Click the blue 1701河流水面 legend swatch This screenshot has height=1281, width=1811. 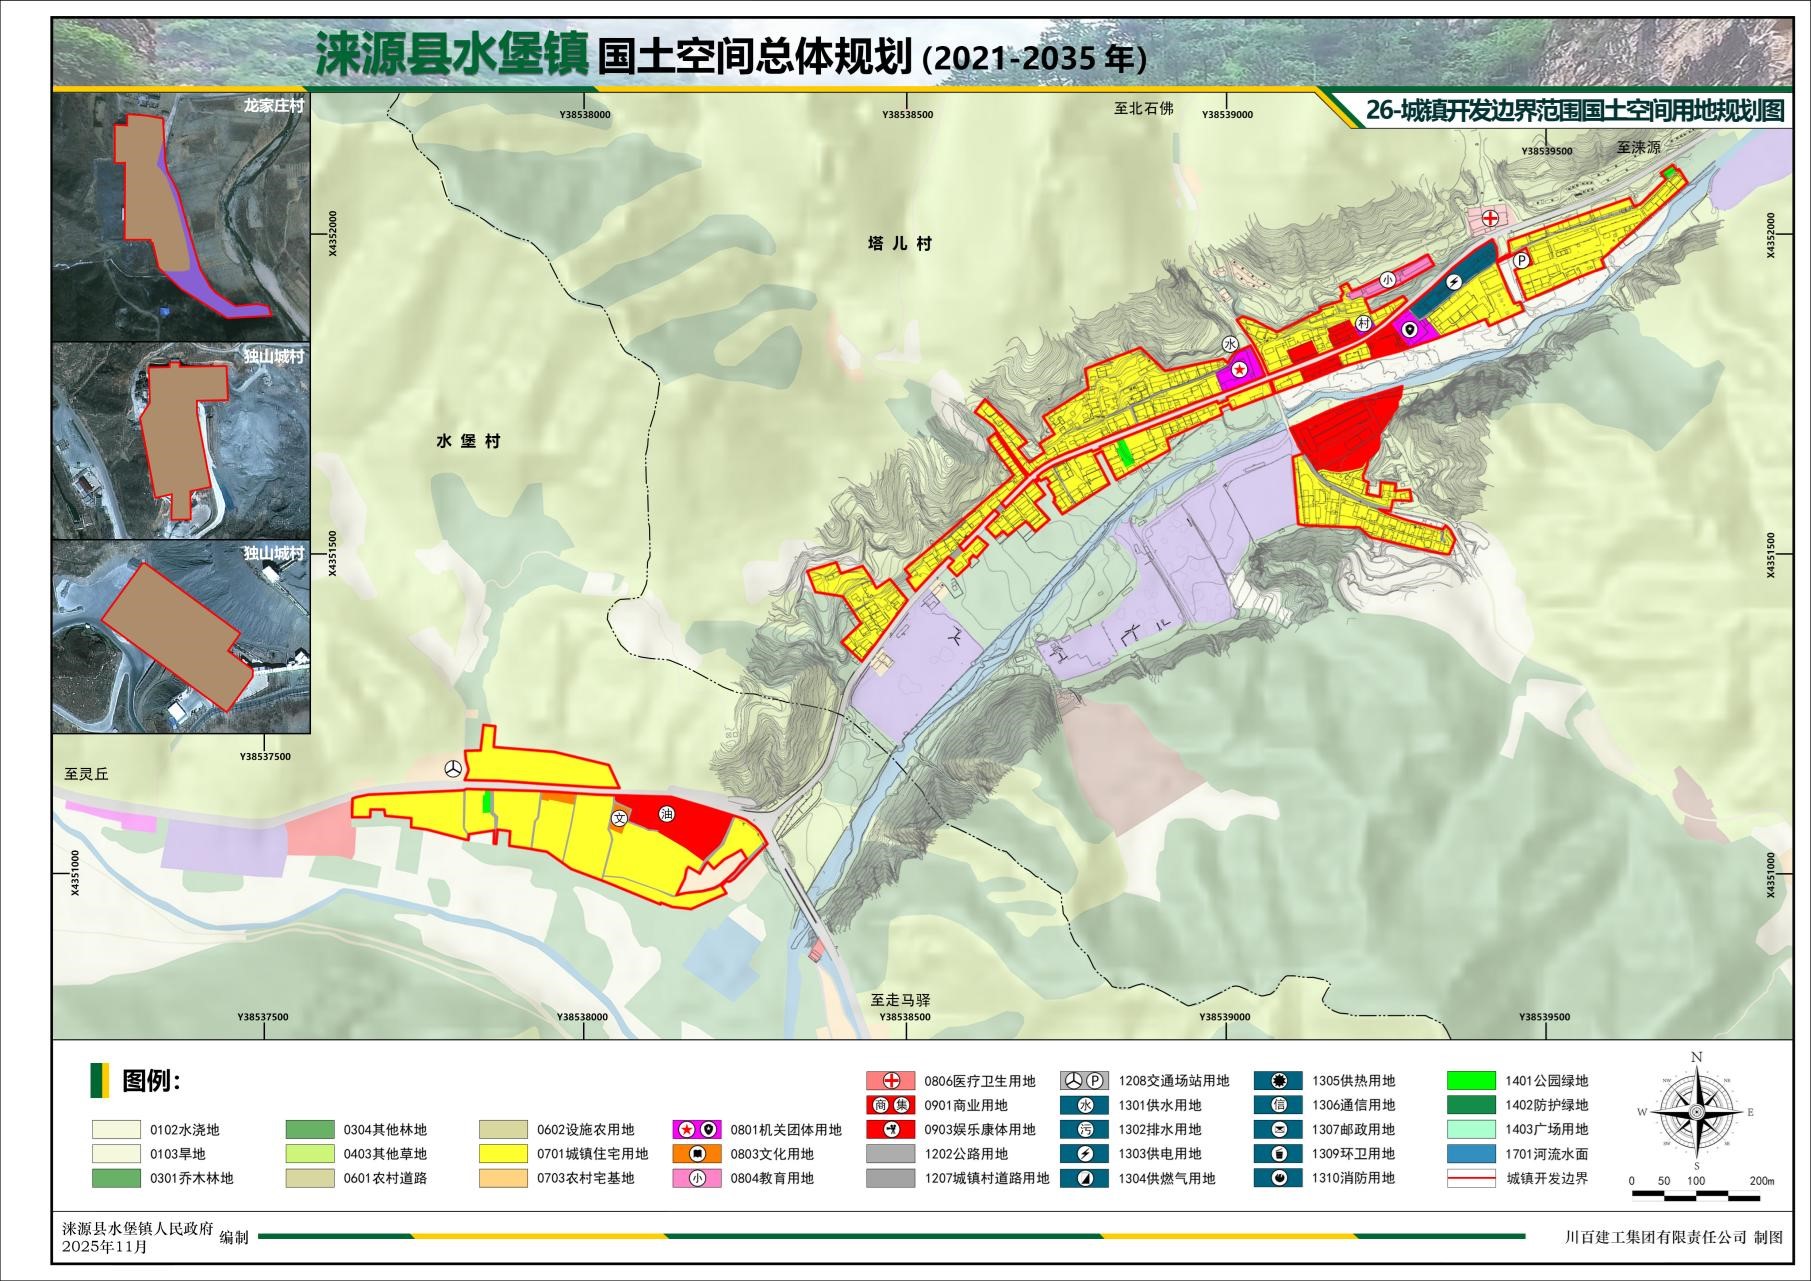pyautogui.click(x=1471, y=1154)
